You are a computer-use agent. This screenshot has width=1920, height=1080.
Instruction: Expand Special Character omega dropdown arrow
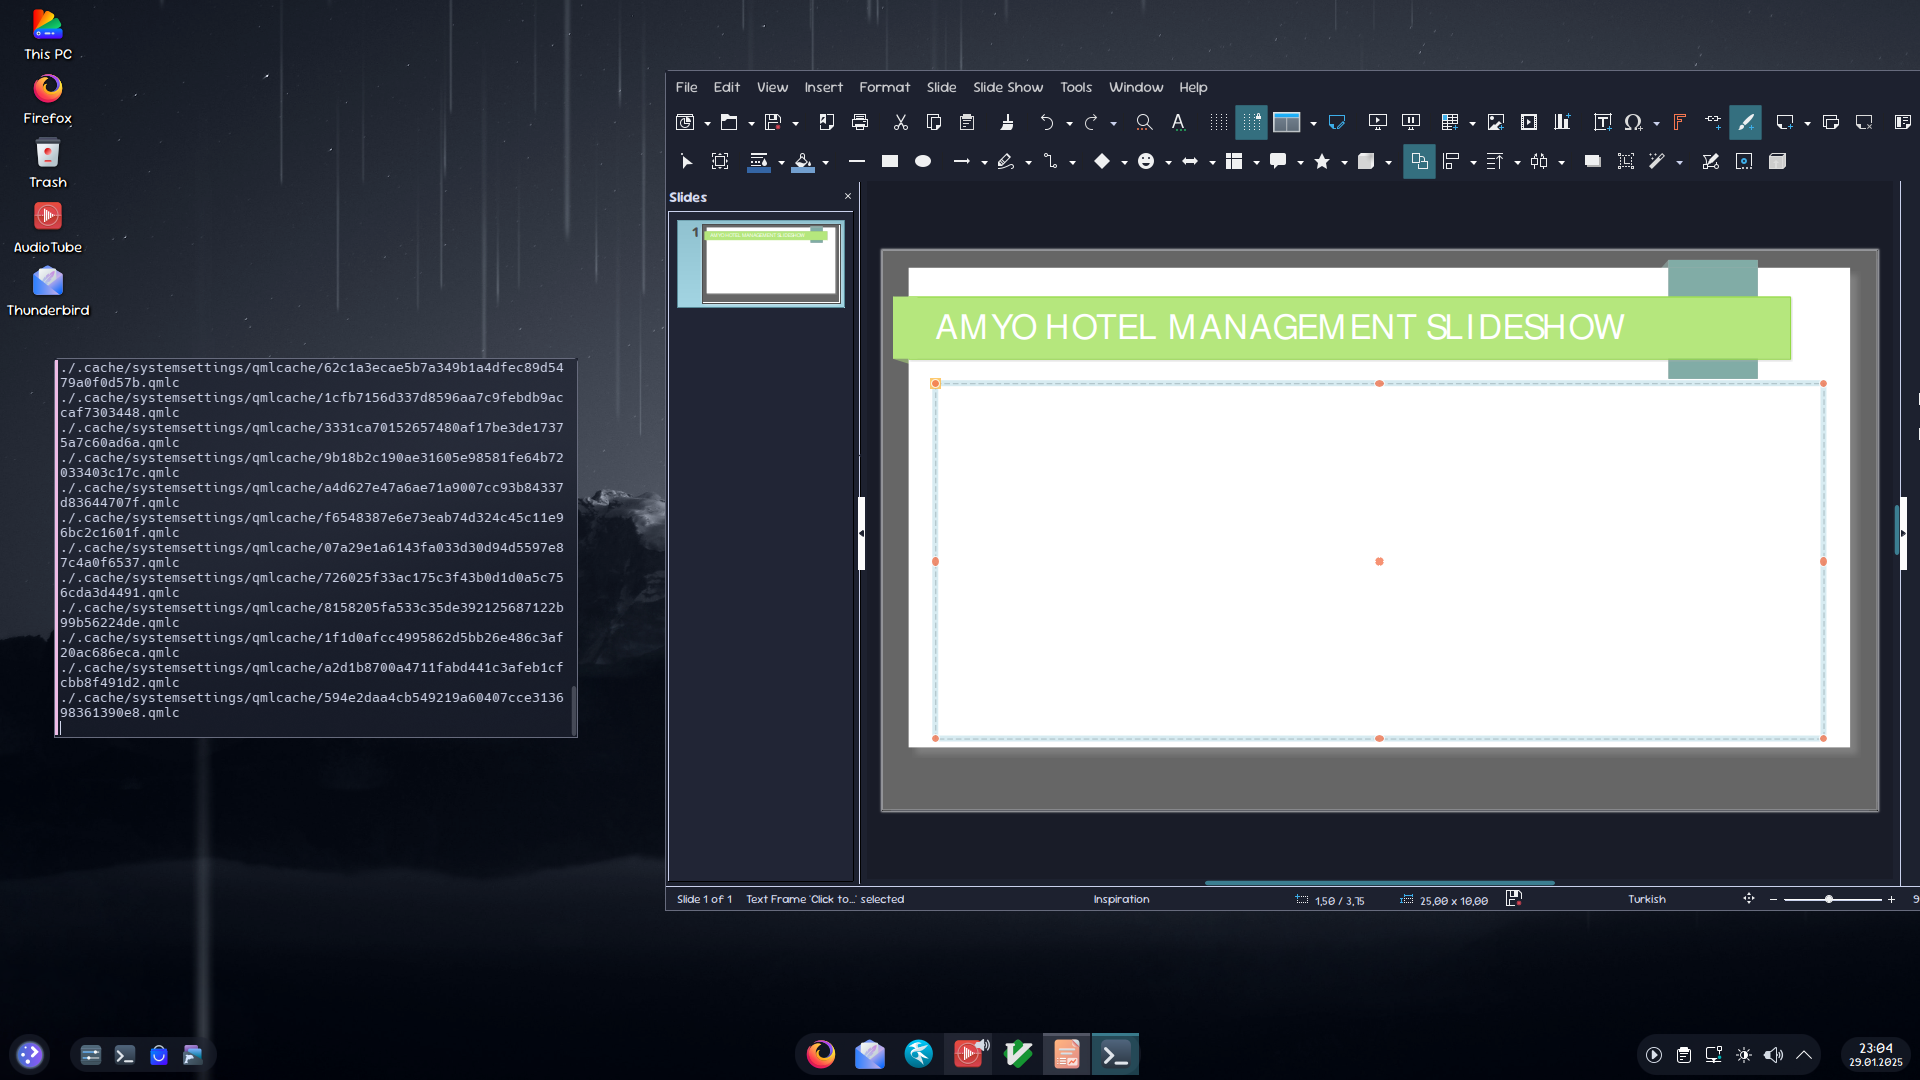point(1656,123)
